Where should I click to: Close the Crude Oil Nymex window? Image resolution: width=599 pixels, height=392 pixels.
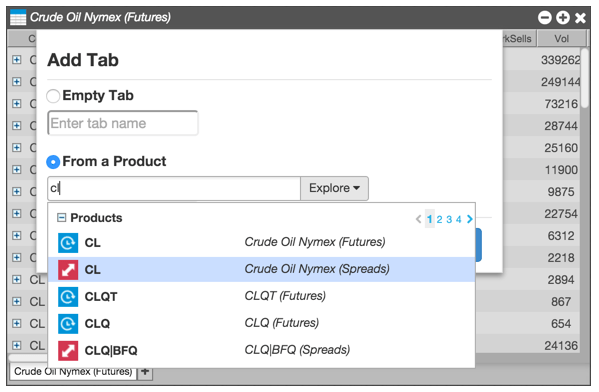(580, 18)
